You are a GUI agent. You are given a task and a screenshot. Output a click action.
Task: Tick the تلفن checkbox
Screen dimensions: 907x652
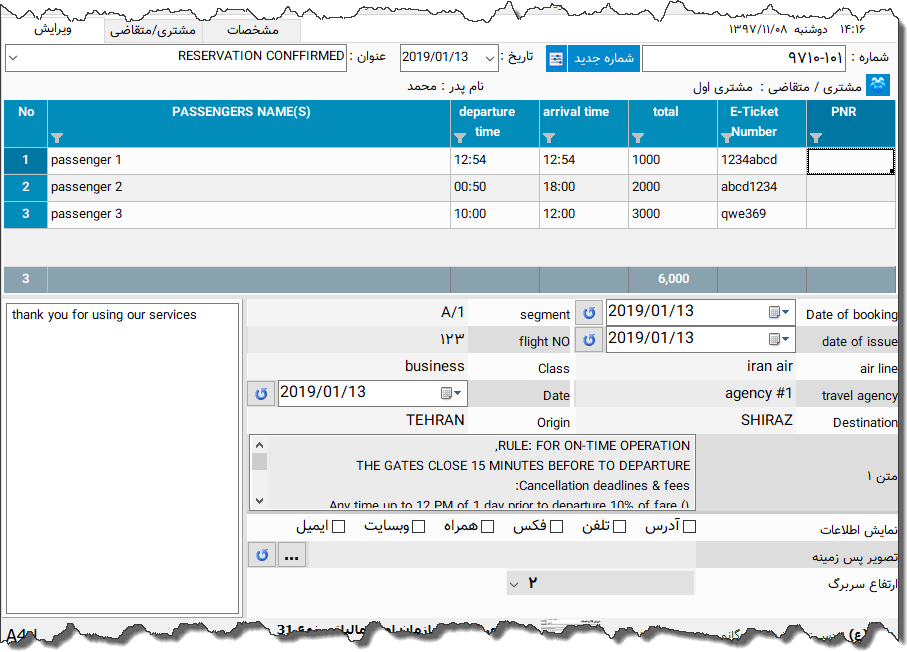[619, 526]
